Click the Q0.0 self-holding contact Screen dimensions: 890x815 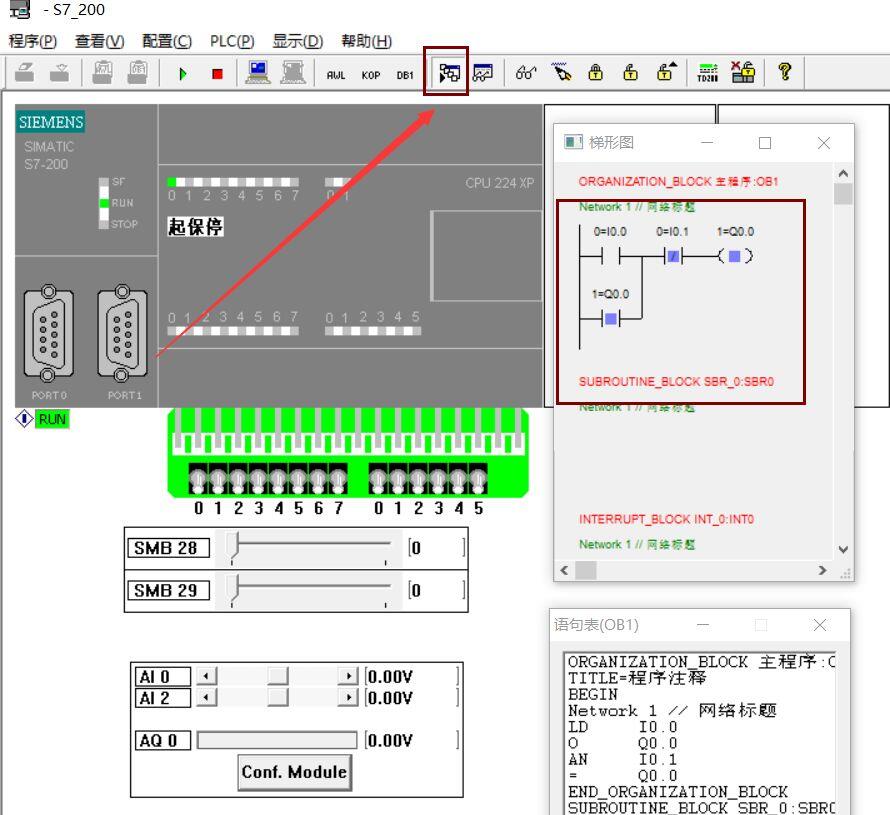pyautogui.click(x=611, y=318)
